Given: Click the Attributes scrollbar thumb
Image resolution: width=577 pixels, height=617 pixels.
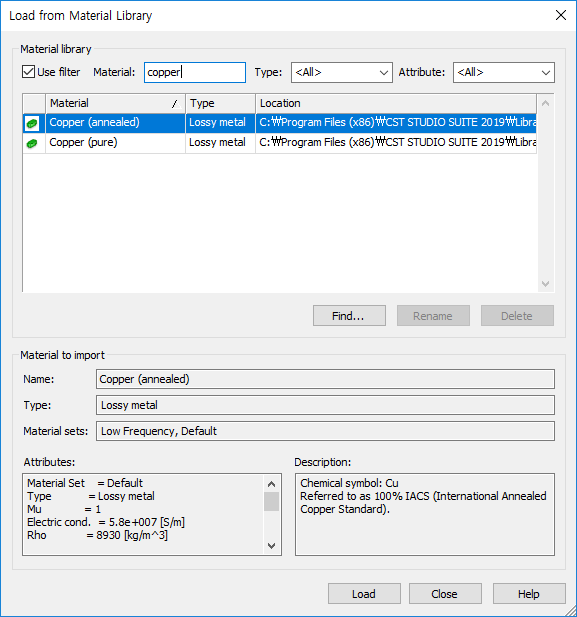Looking at the screenshot, I should (x=272, y=501).
